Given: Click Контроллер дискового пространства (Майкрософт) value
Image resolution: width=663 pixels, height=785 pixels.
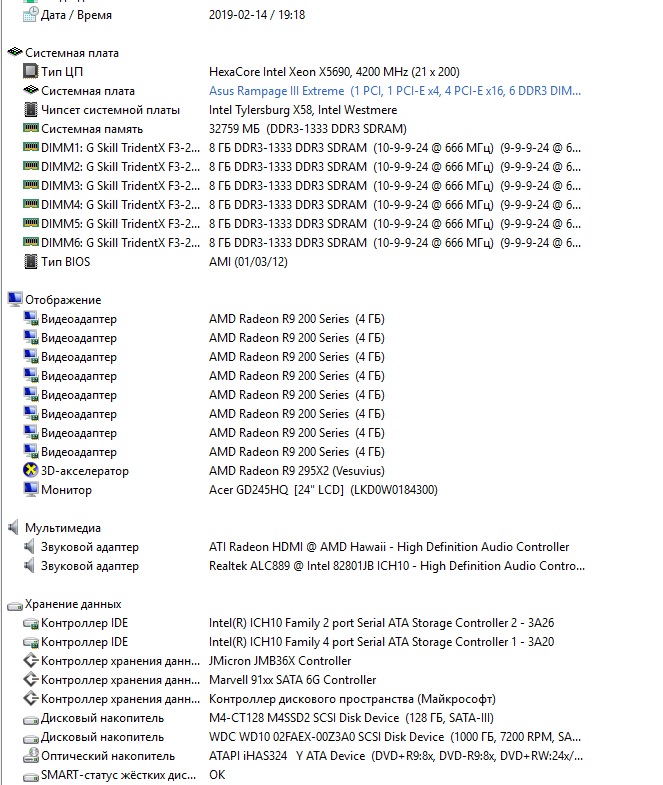Looking at the screenshot, I should (x=352, y=699).
